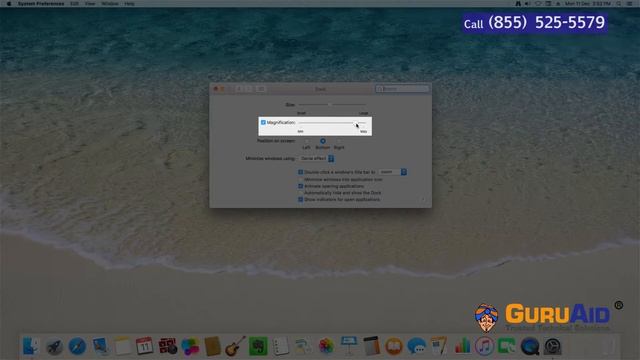Enable minimize windows into application icon

click(x=300, y=179)
